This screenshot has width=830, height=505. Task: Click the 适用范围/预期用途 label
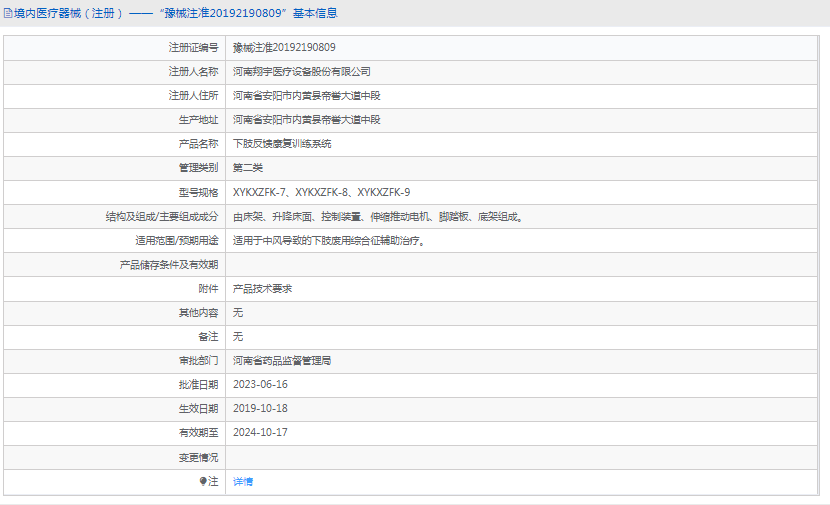point(177,241)
